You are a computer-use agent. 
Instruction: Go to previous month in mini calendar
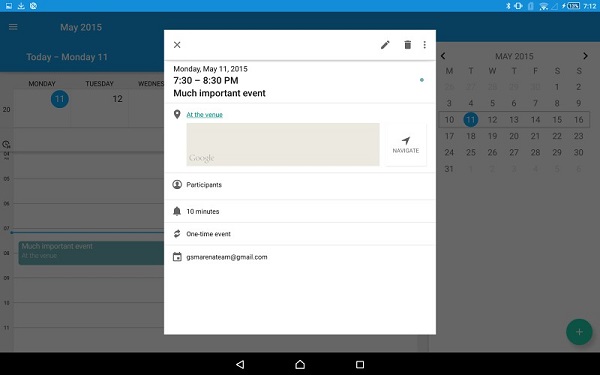pyautogui.click(x=443, y=56)
